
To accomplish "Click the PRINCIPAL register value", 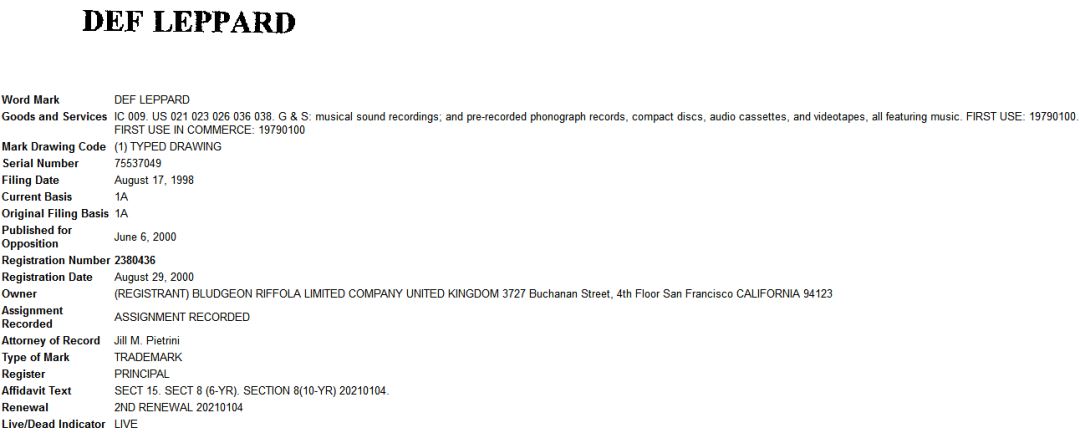I will [x=142, y=374].
